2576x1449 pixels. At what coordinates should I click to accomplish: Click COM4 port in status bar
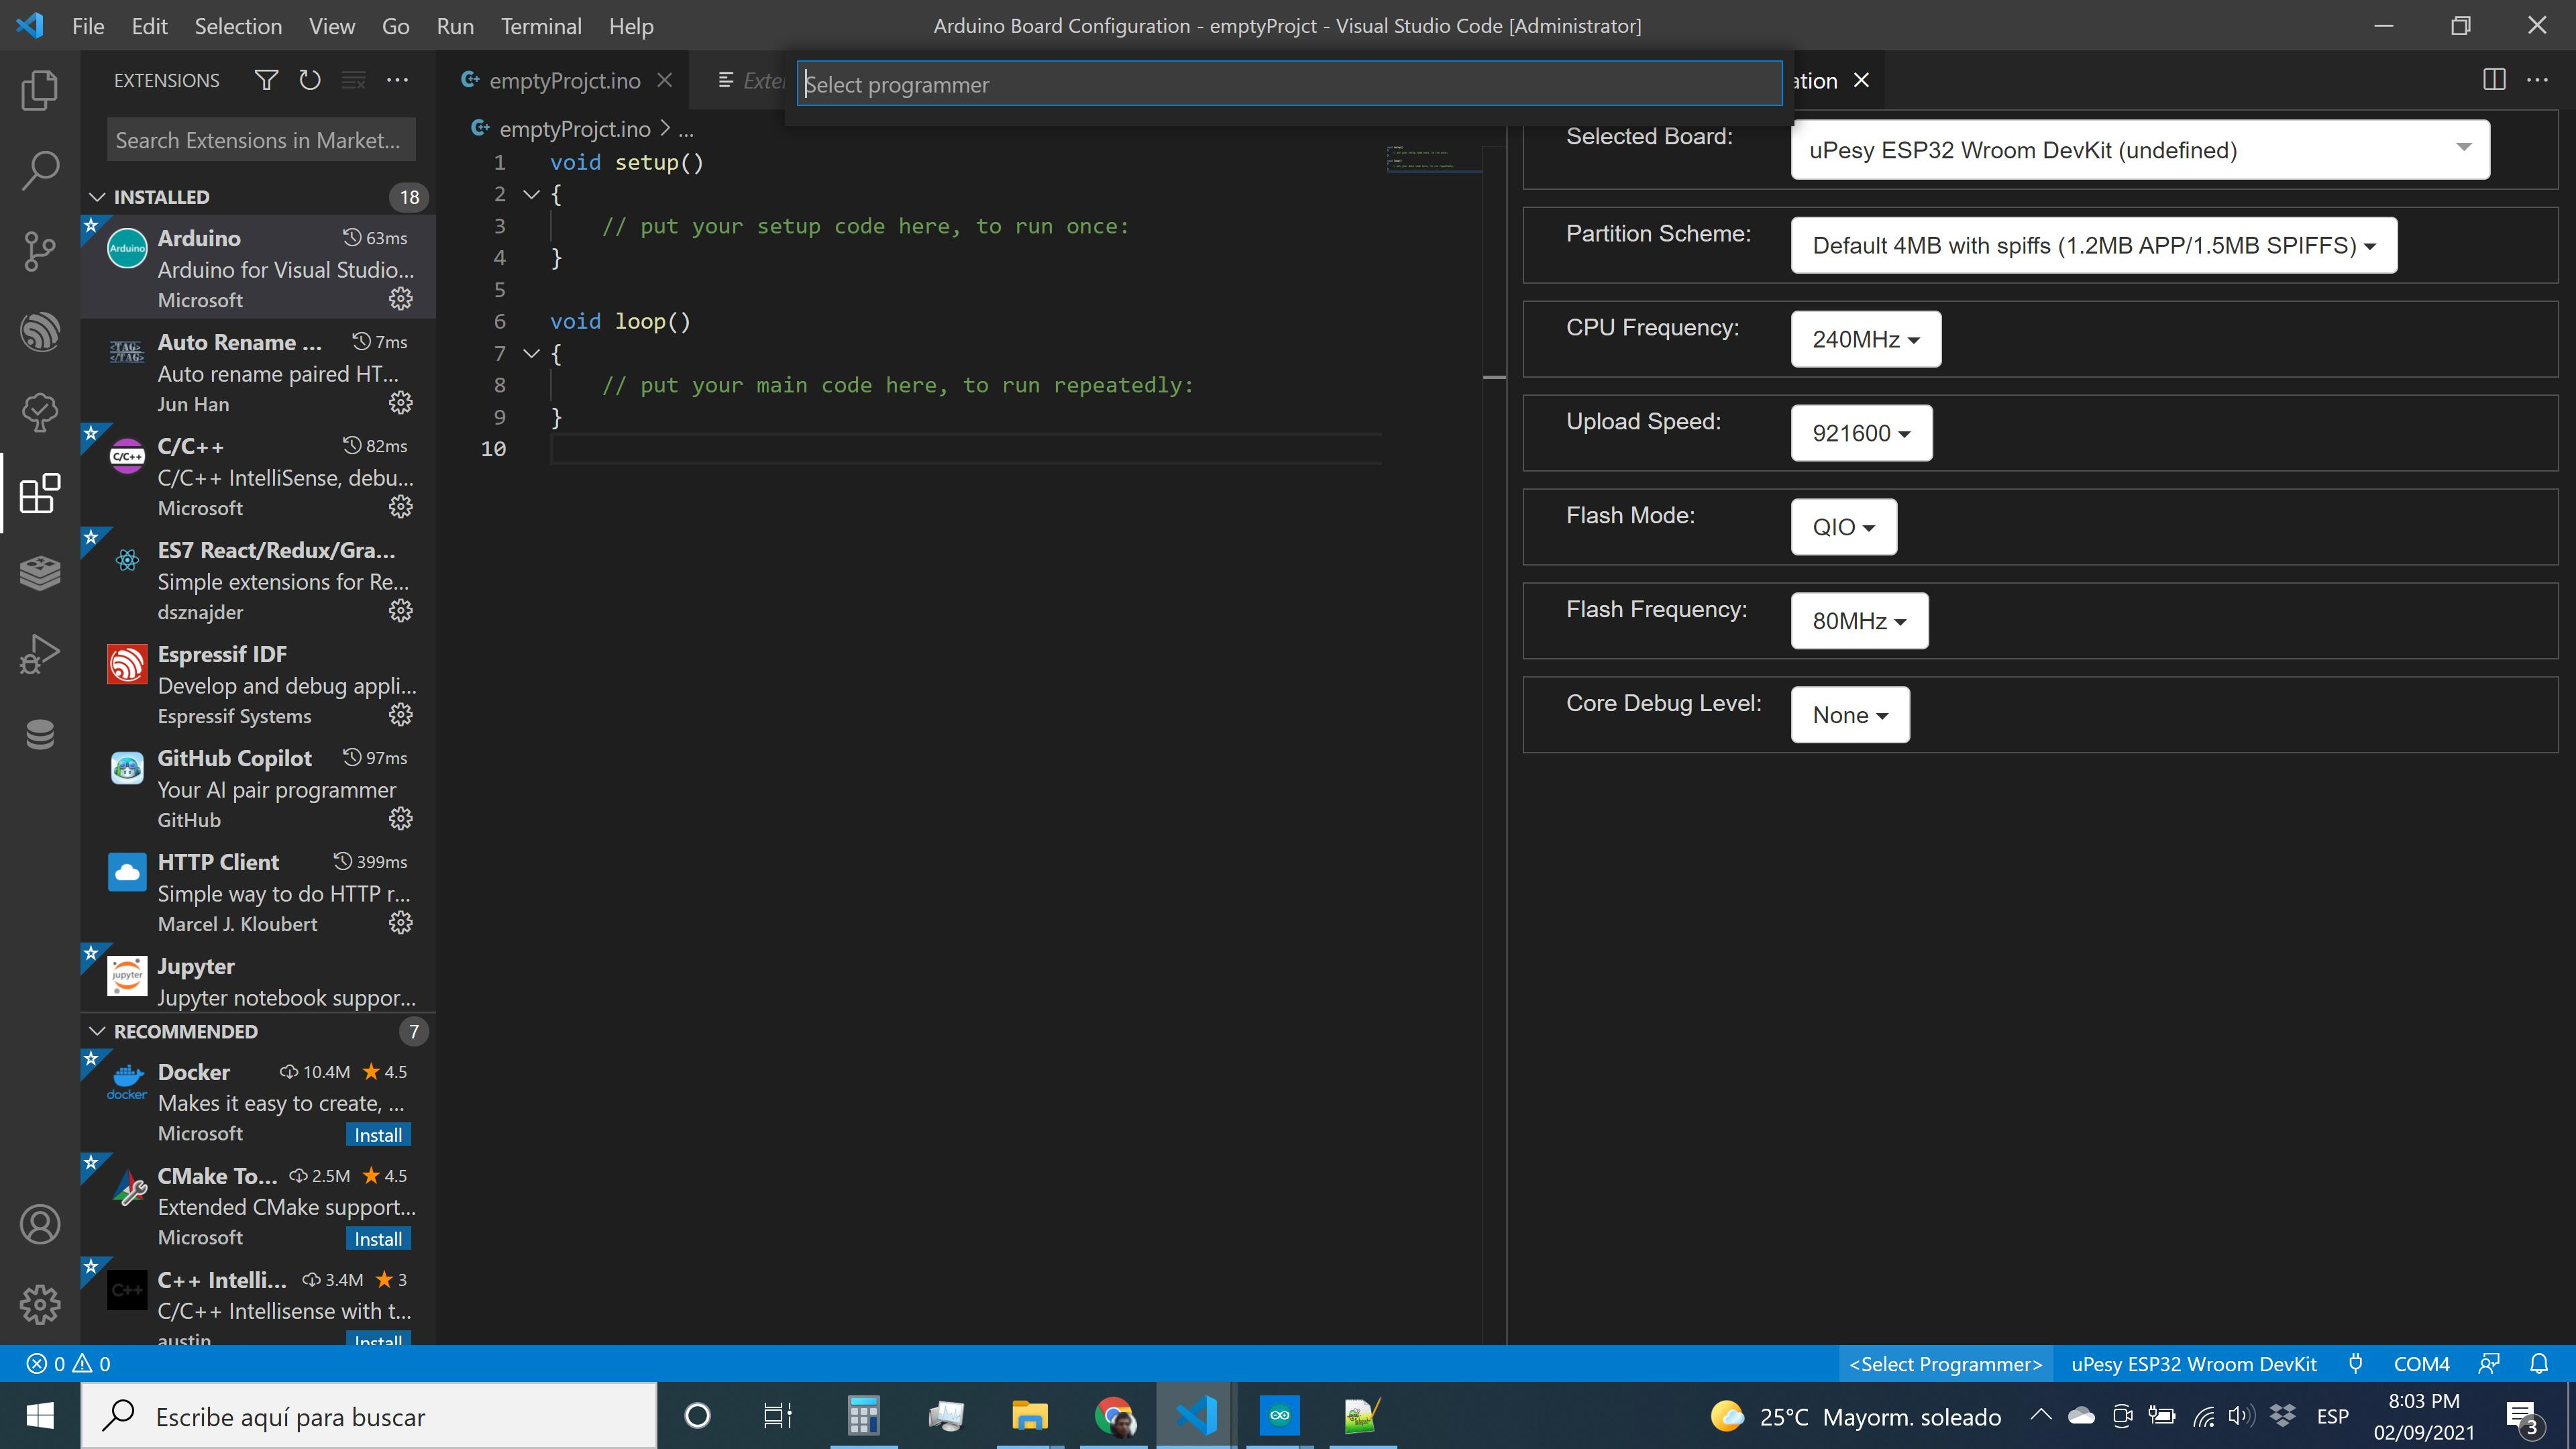coord(2421,1364)
